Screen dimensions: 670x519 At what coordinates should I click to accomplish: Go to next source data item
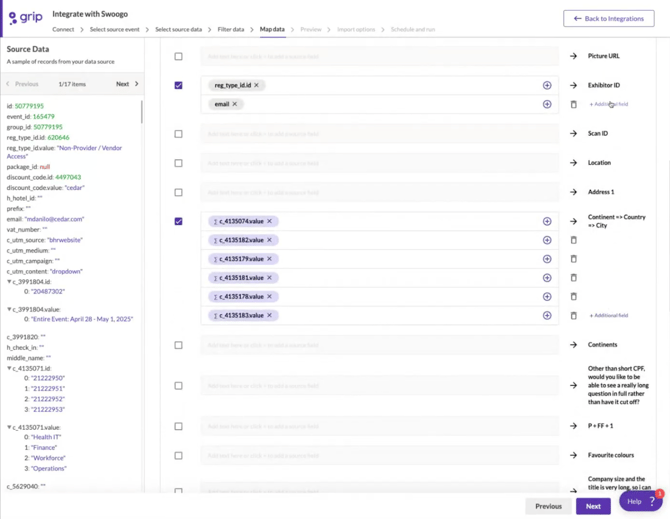[x=127, y=84]
